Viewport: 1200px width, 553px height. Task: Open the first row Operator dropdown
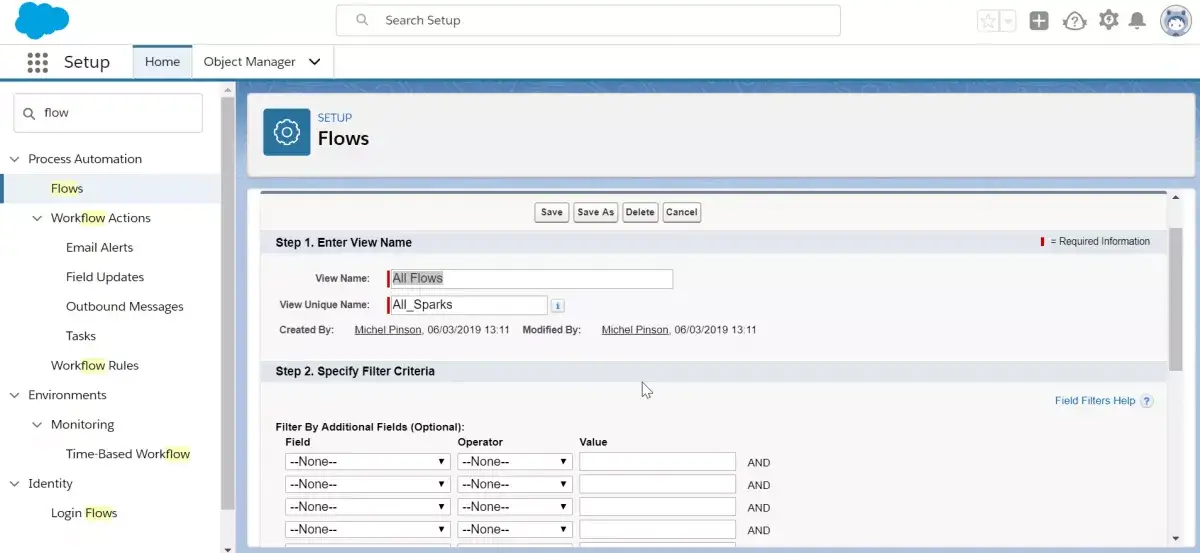pyautogui.click(x=515, y=462)
